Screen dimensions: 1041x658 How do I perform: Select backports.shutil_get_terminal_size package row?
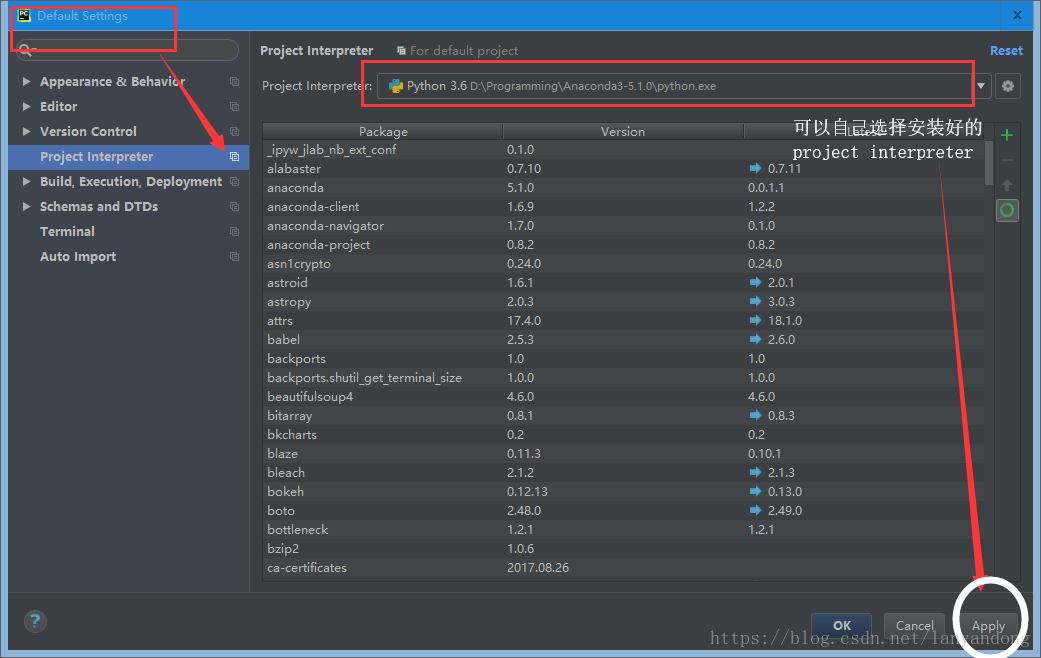[623, 377]
